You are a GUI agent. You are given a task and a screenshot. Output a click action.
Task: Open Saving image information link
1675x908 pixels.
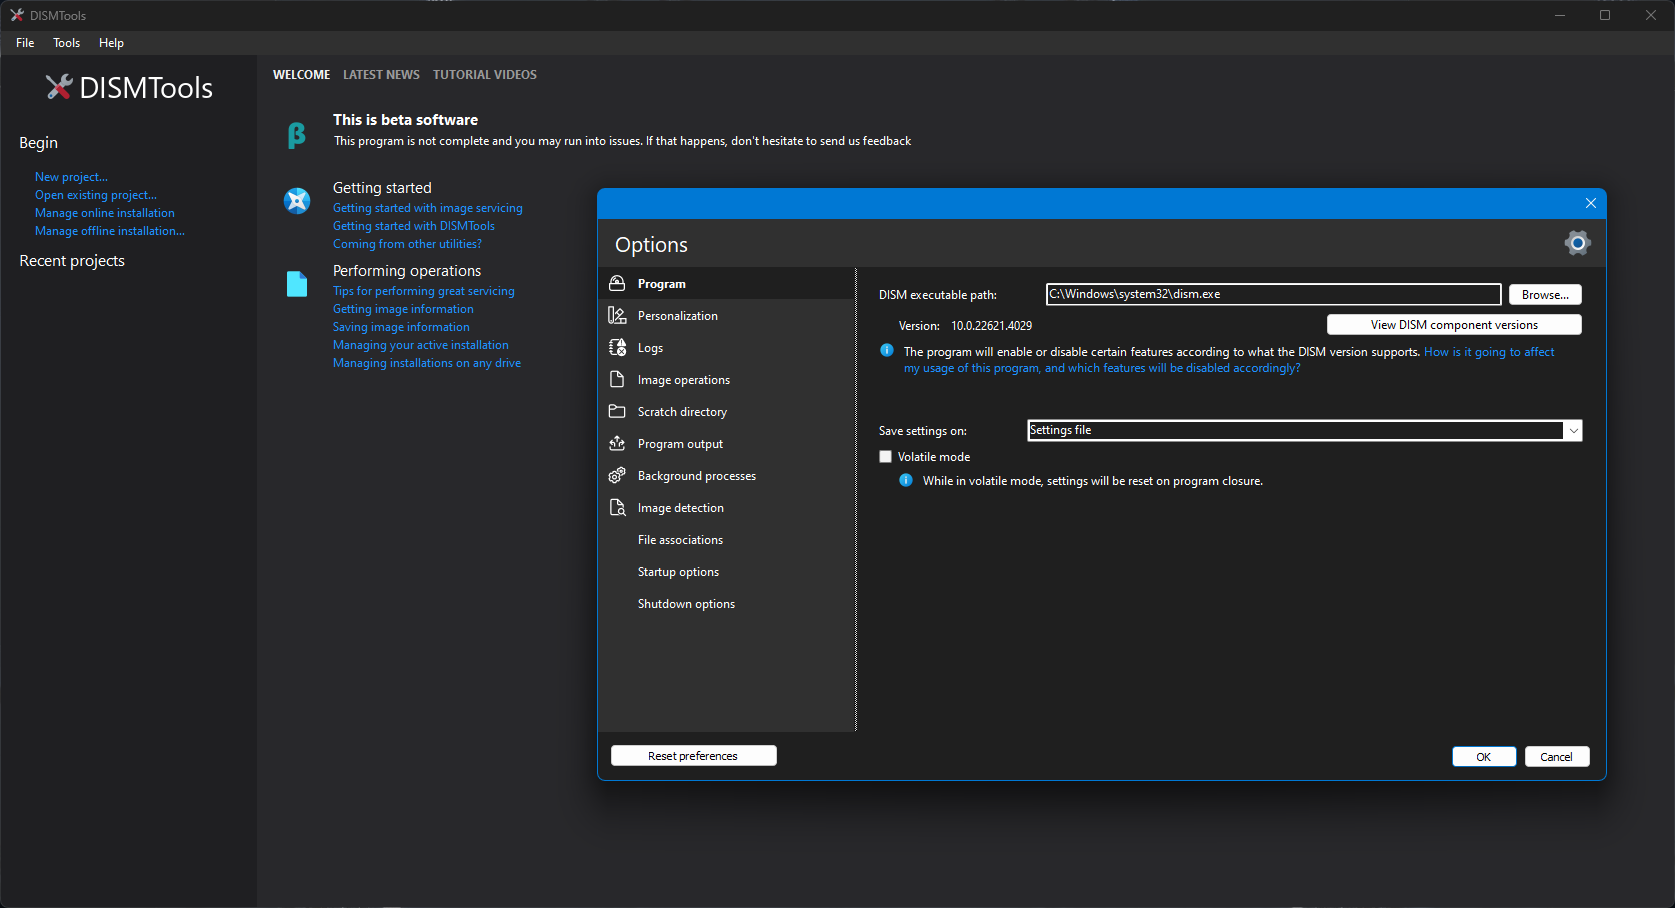click(x=401, y=327)
